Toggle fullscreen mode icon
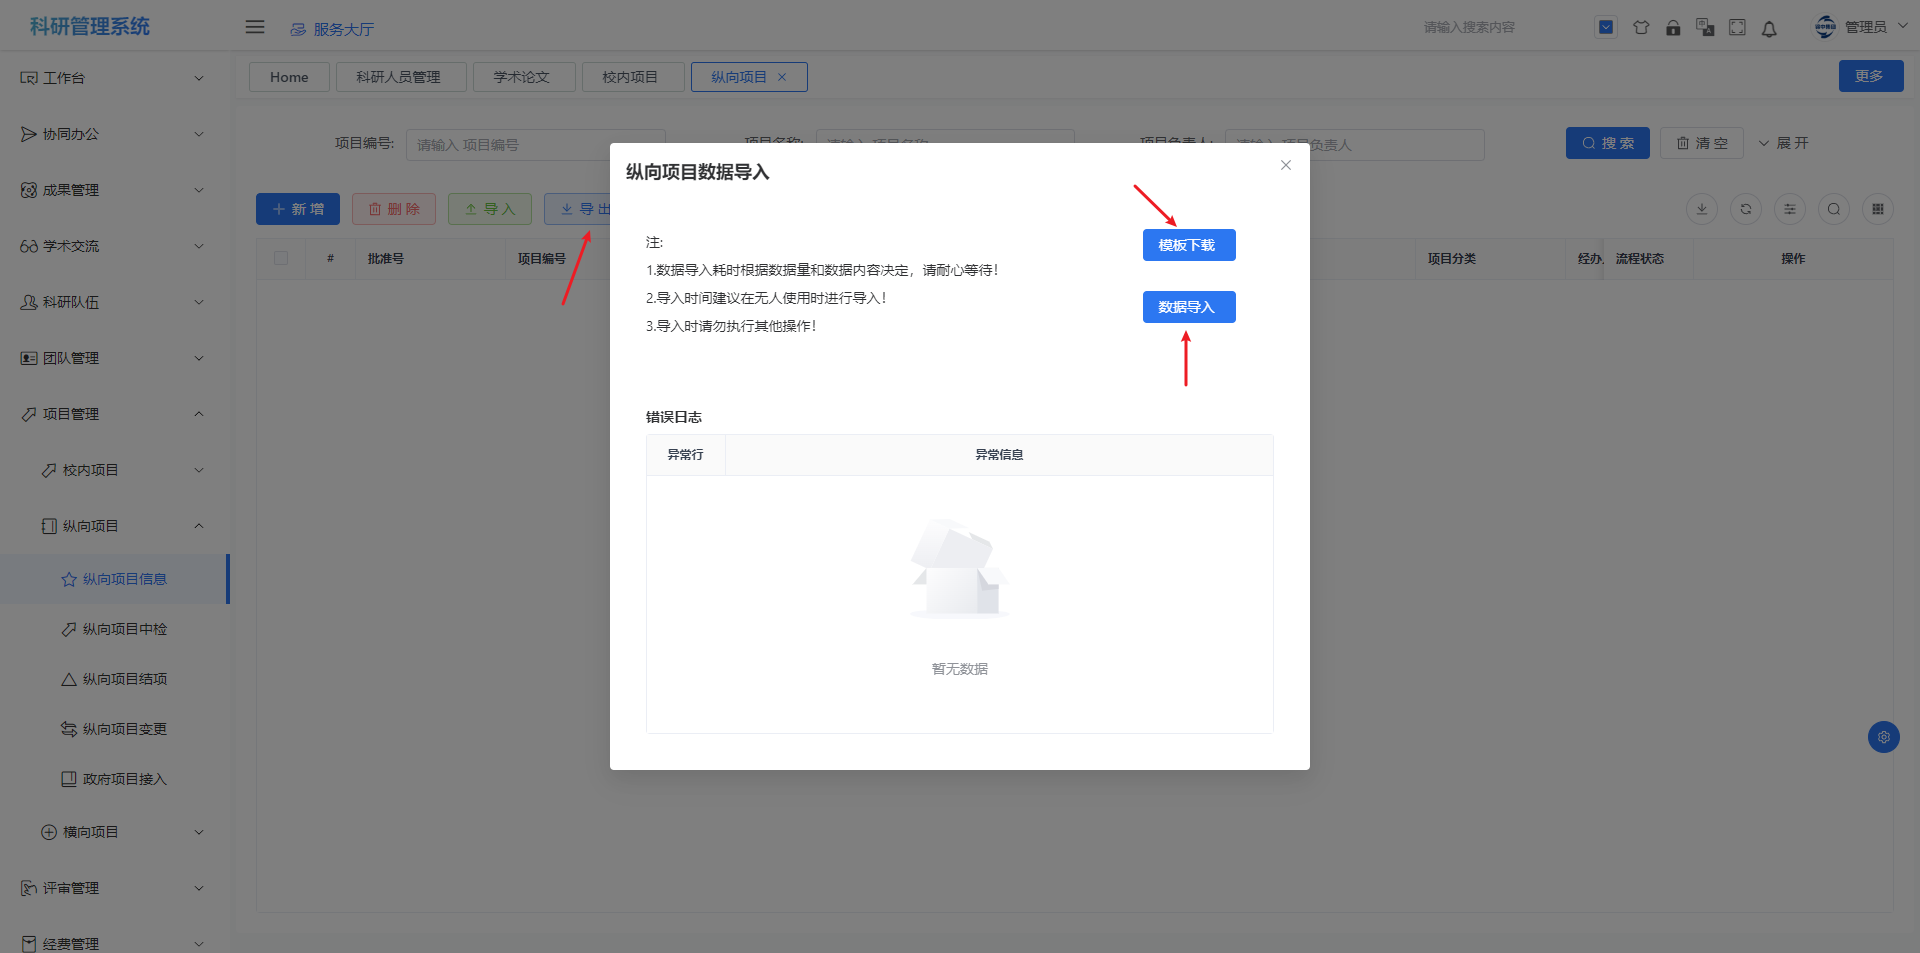The width and height of the screenshot is (1920, 953). click(1737, 28)
